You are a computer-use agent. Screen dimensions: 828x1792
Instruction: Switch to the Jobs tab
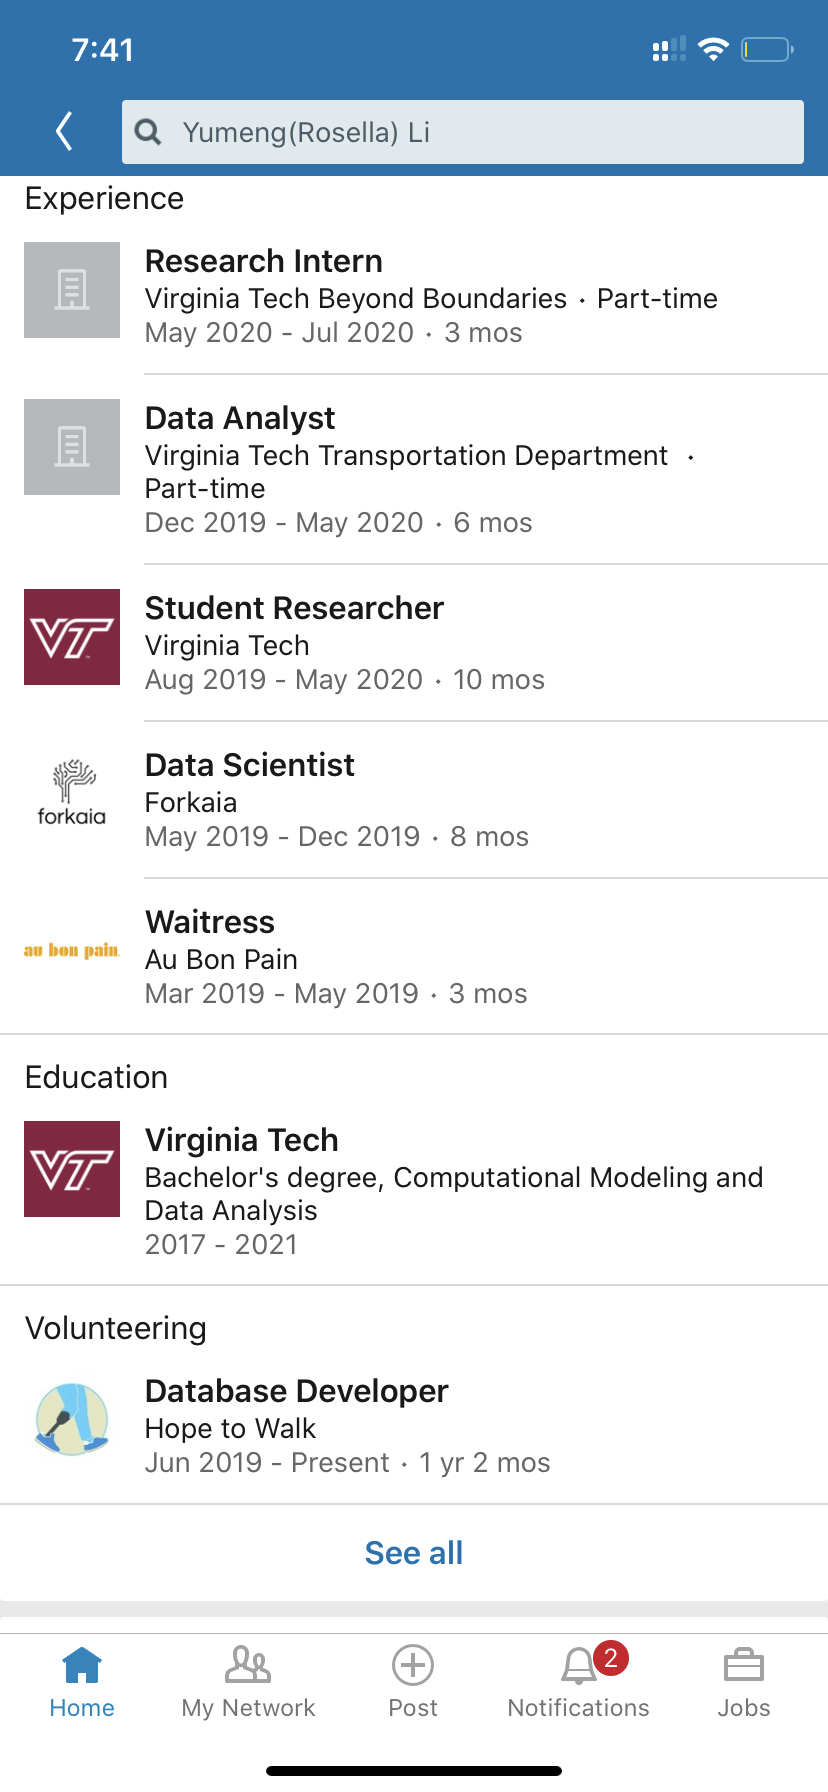[x=744, y=1682]
